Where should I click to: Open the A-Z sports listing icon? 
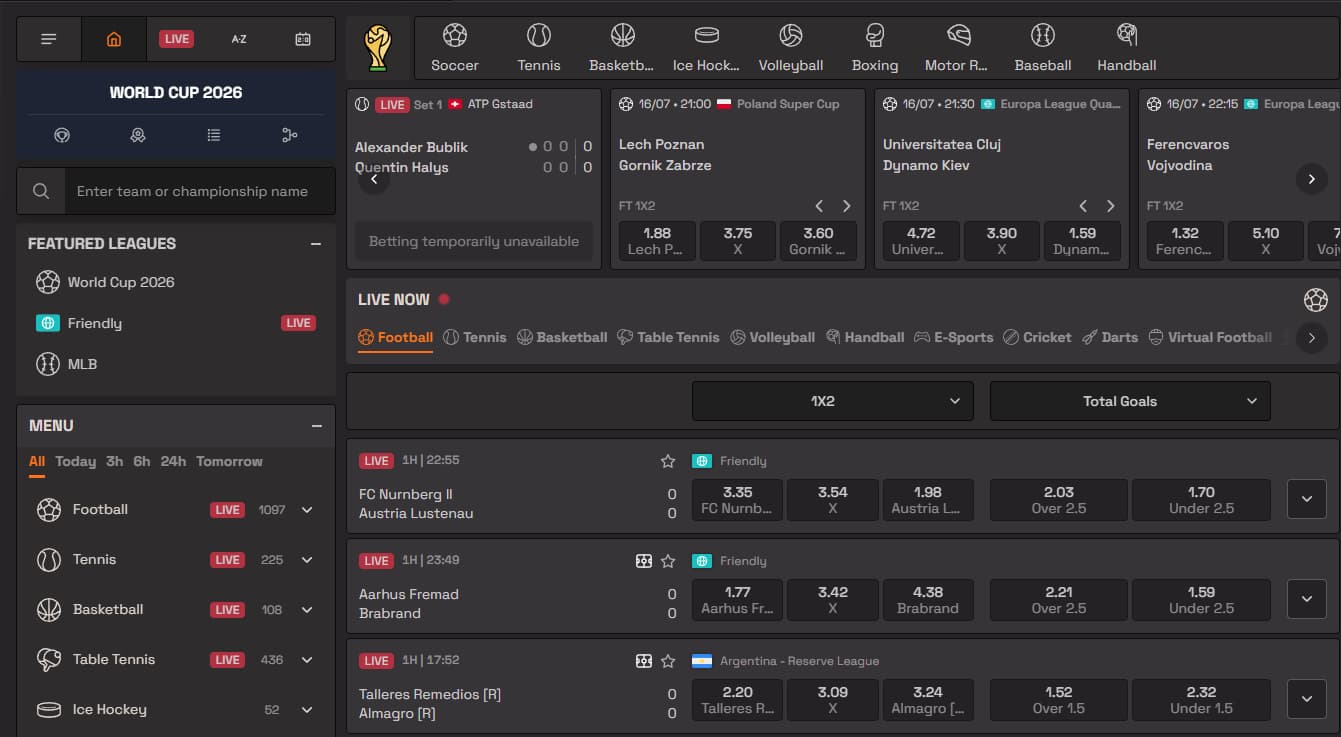coord(239,39)
